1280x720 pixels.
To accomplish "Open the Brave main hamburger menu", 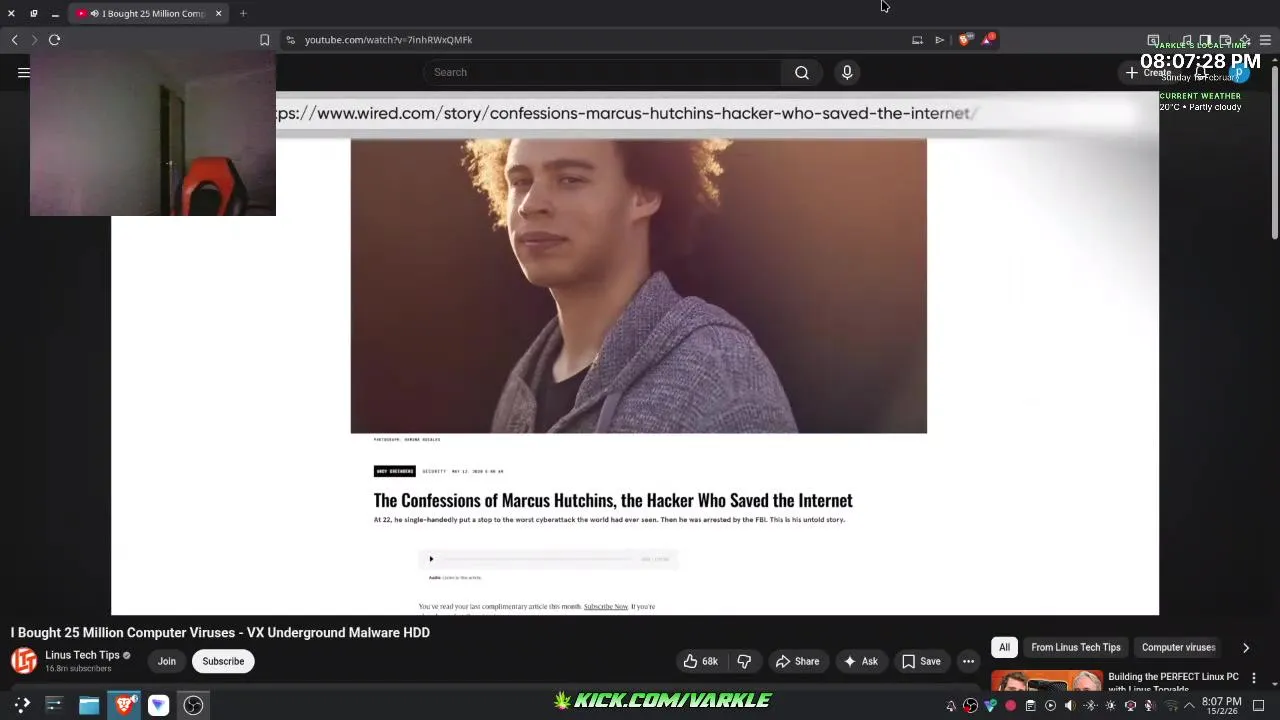I will [x=1265, y=40].
